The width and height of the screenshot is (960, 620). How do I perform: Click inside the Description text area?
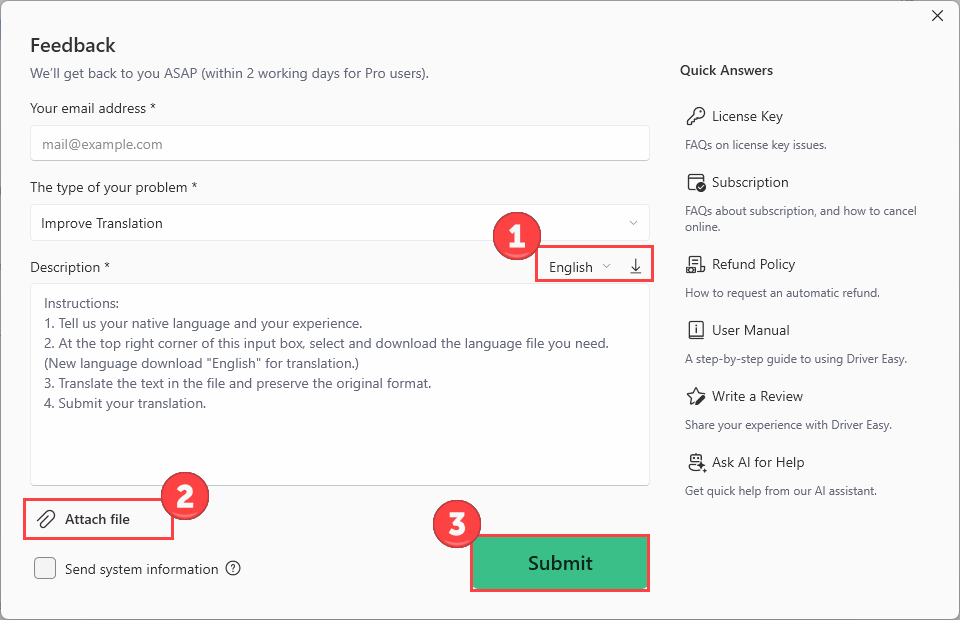click(339, 440)
